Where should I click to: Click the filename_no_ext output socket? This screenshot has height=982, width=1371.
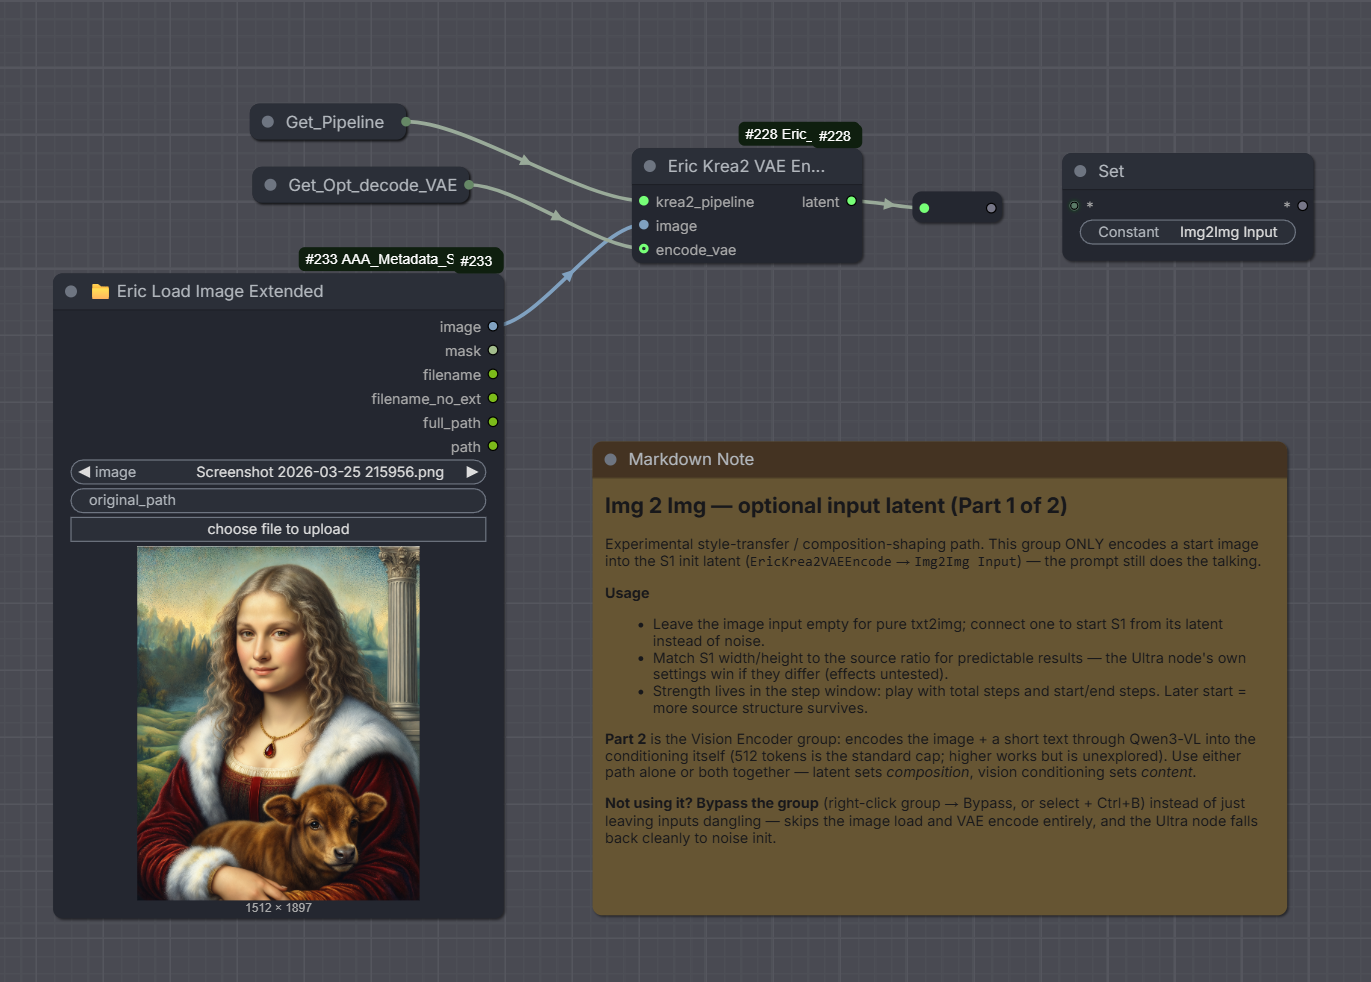click(493, 398)
